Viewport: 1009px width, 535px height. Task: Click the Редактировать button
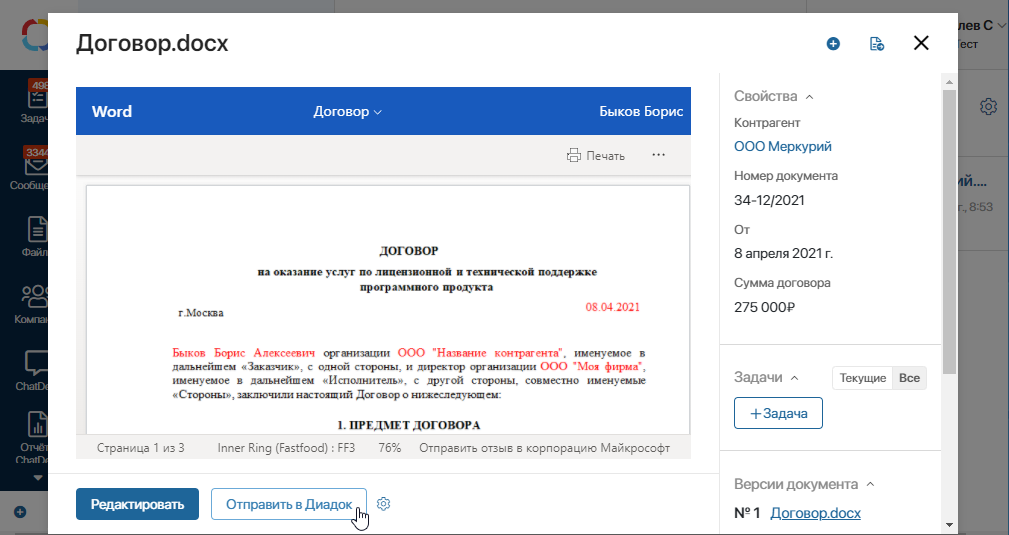pos(137,504)
